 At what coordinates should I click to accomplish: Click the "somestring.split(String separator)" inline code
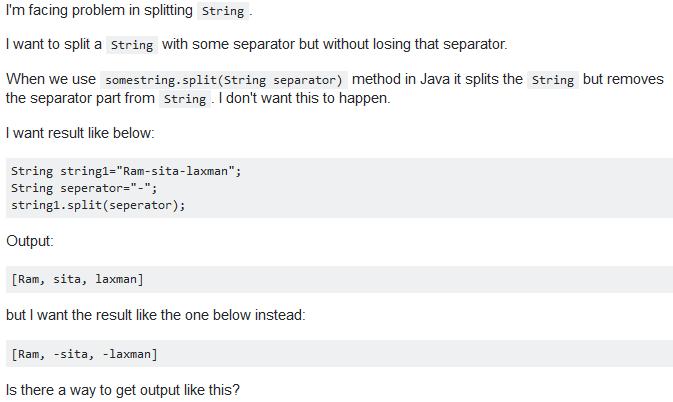(223, 80)
